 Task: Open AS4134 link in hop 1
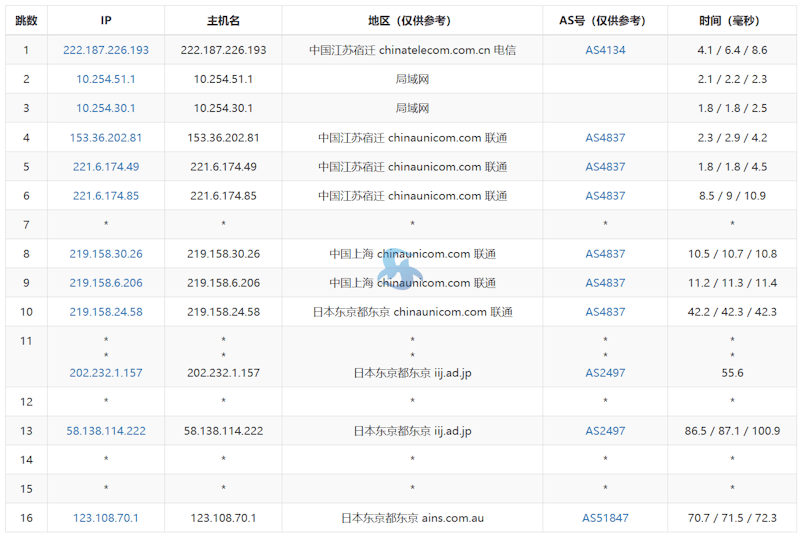tap(605, 50)
